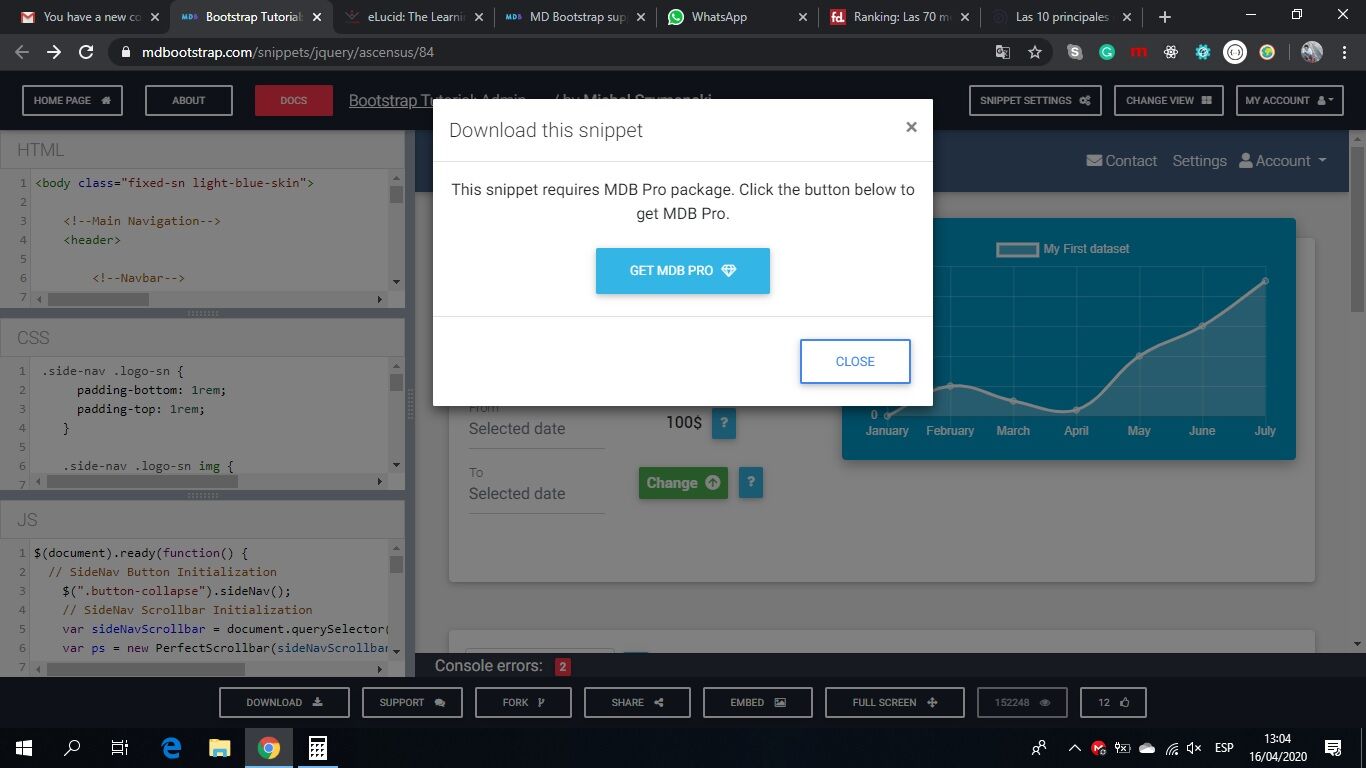Switch to the Las 10 principales tab
Image resolution: width=1366 pixels, height=768 pixels.
pyautogui.click(x=1059, y=17)
